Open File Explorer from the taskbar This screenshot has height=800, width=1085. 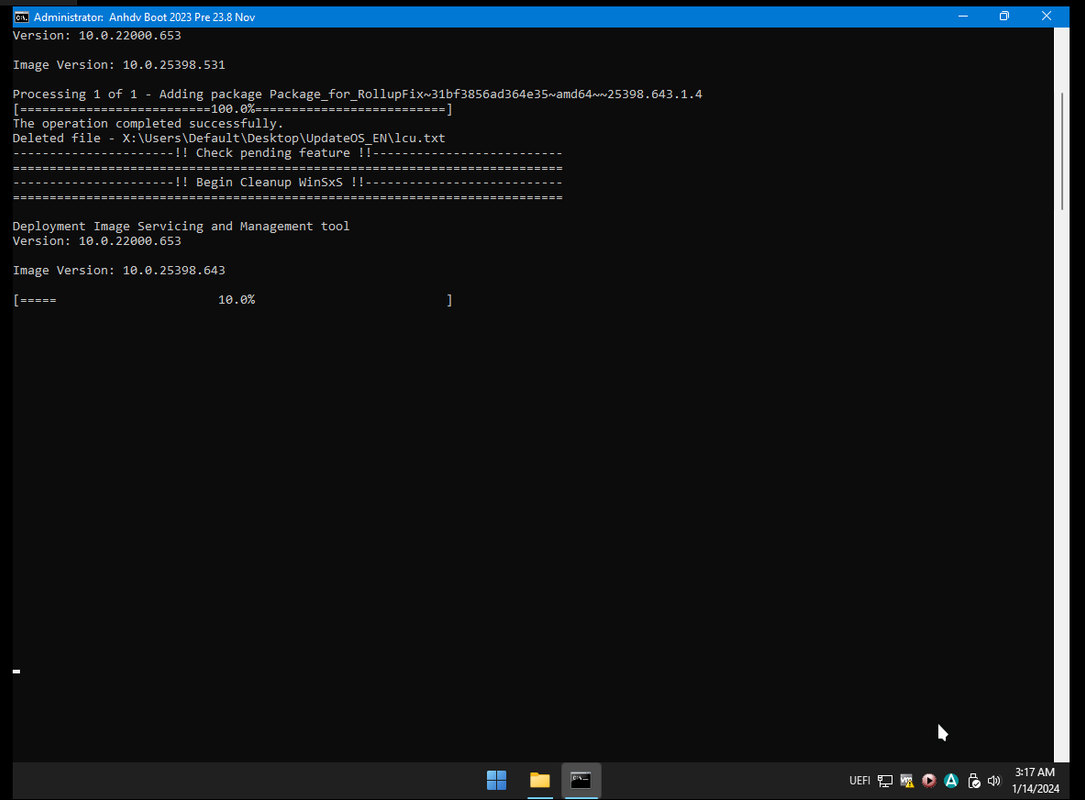coord(540,781)
